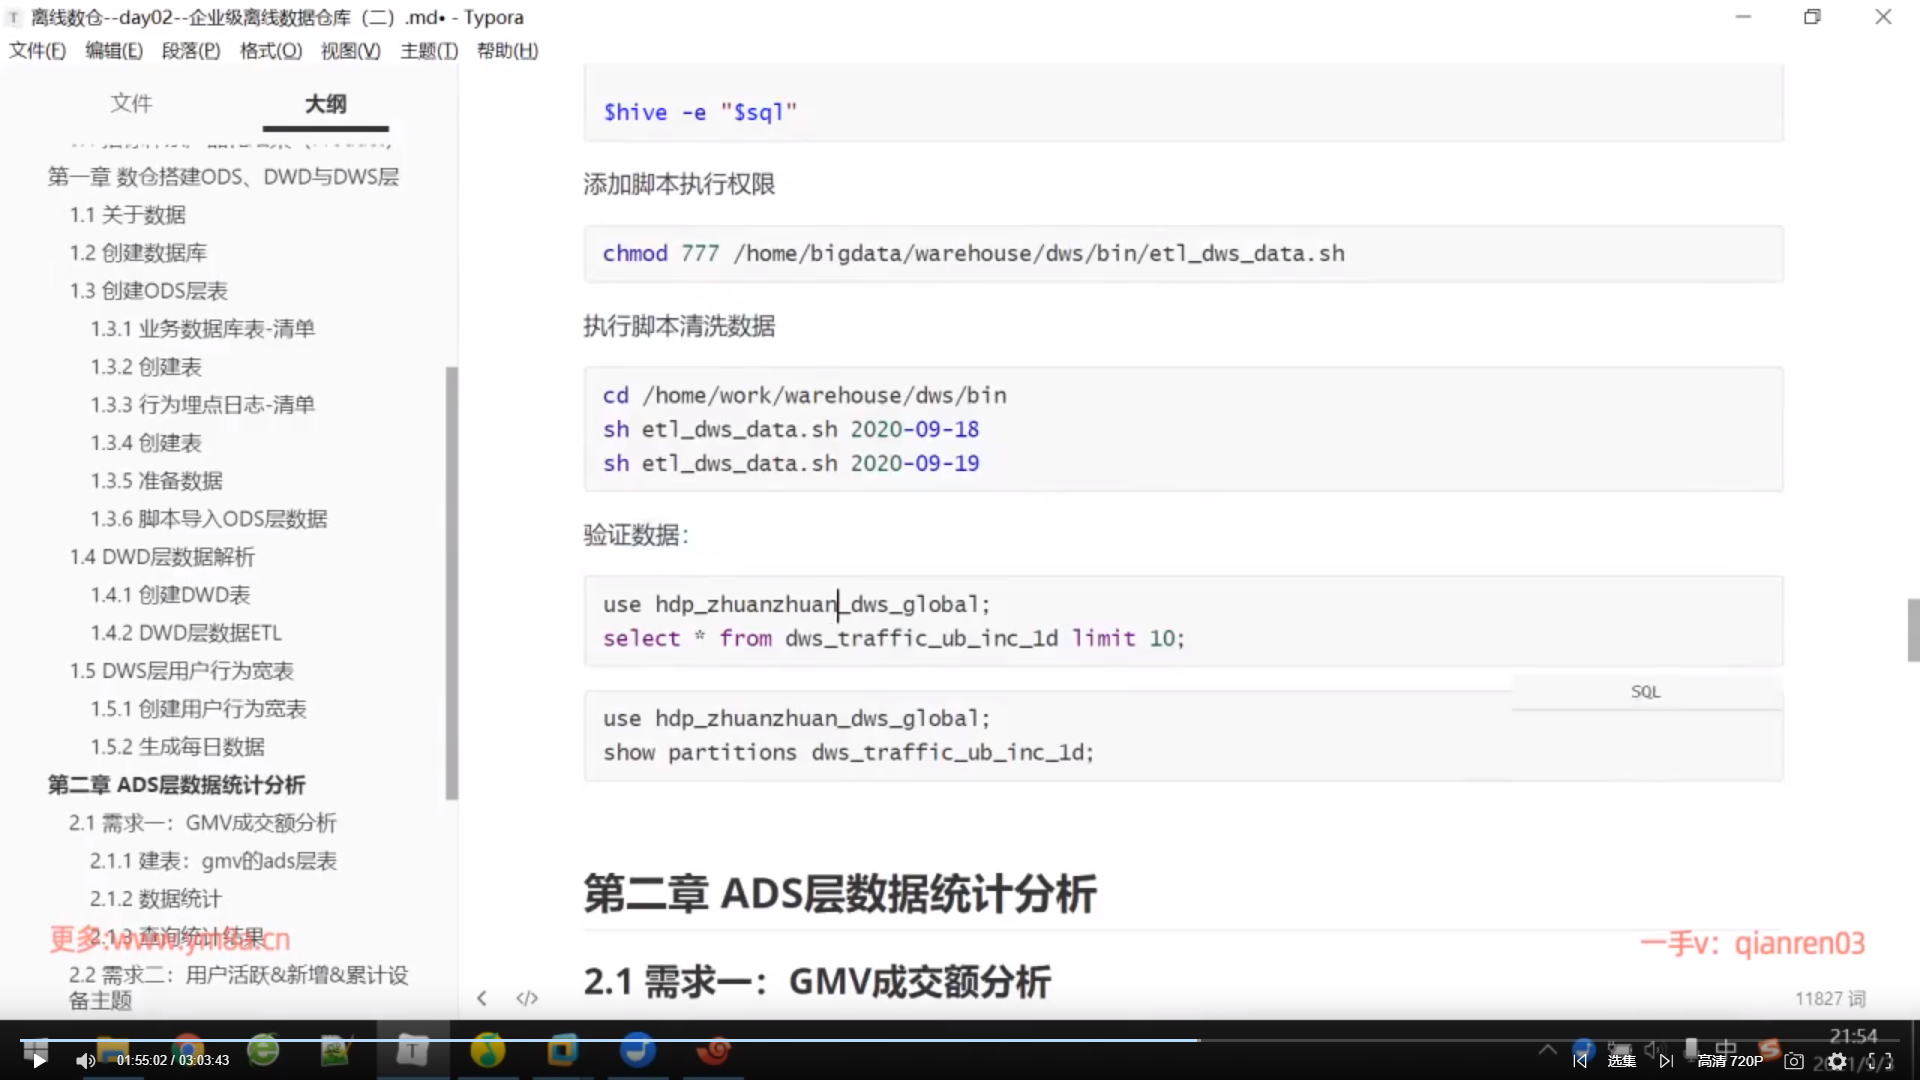The height and width of the screenshot is (1080, 1920).
Task: Open the 选集 episode list
Action: [1622, 1061]
